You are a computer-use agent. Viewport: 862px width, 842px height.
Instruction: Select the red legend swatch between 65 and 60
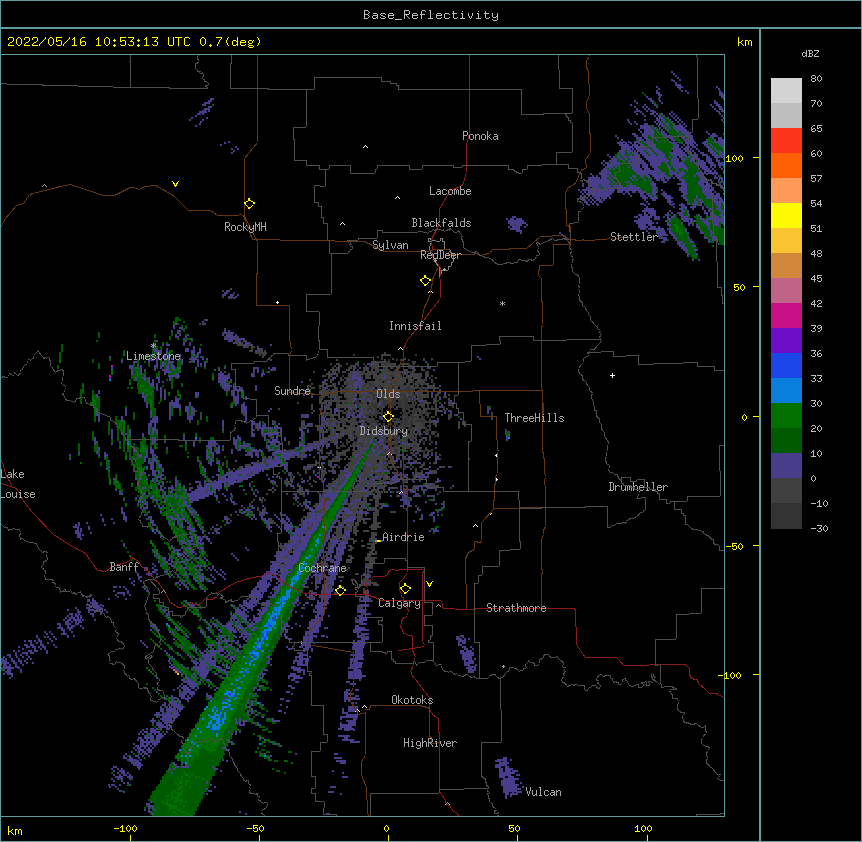[786, 140]
